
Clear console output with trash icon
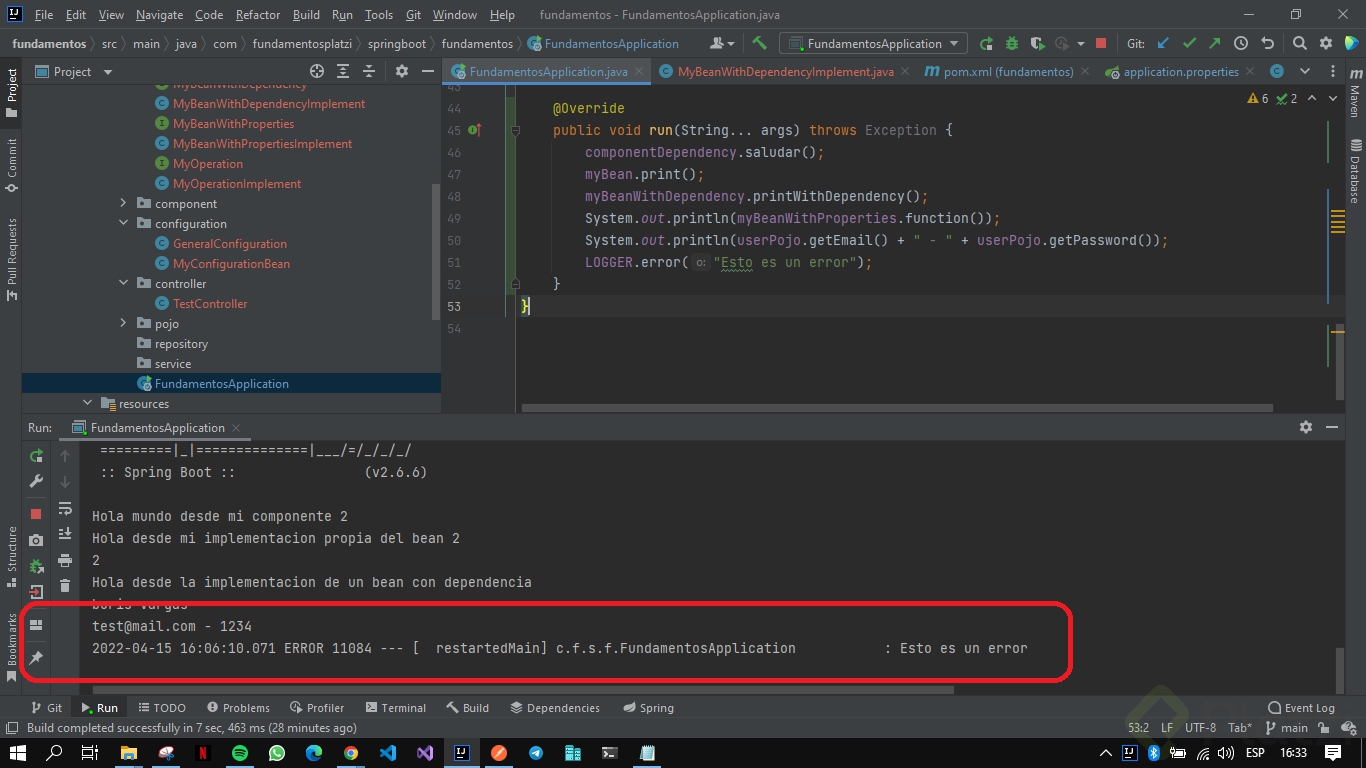pyautogui.click(x=65, y=586)
